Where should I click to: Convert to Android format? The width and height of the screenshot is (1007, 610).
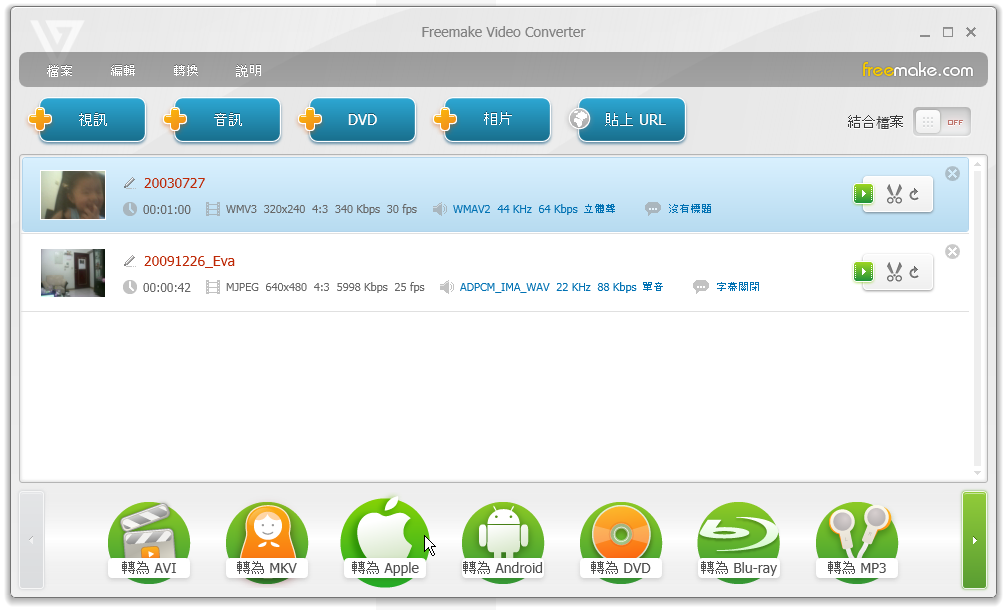pos(503,543)
